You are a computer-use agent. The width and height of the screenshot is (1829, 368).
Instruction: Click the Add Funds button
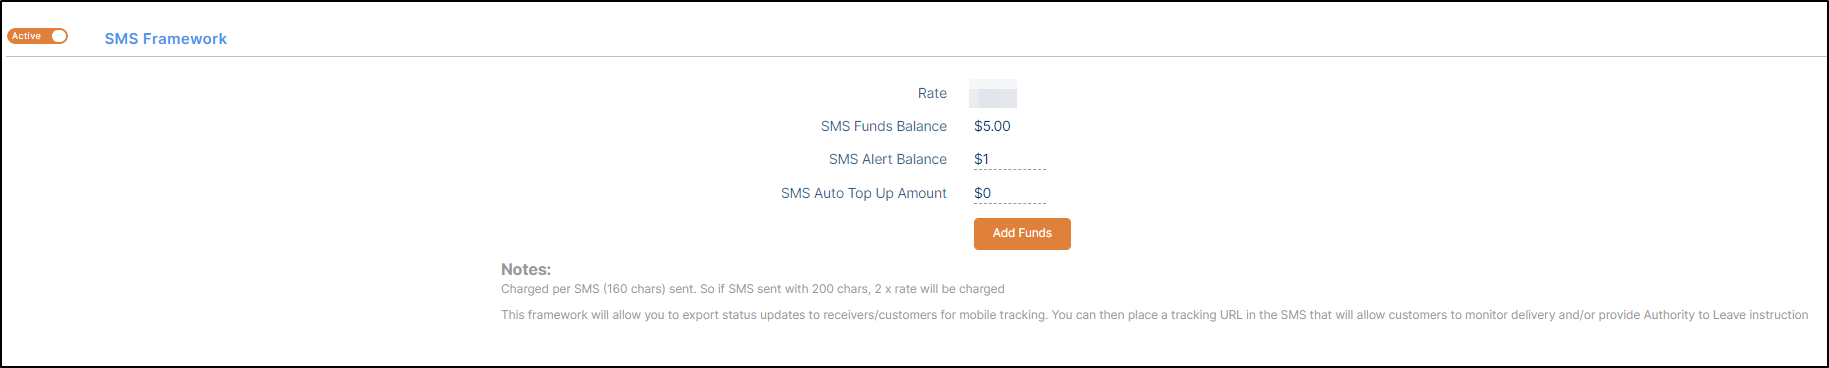click(x=1022, y=233)
